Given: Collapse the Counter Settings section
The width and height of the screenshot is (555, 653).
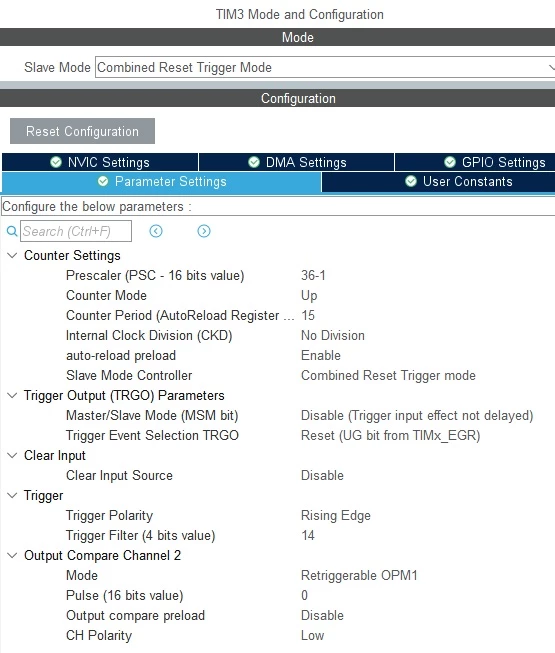Looking at the screenshot, I should click(12, 255).
